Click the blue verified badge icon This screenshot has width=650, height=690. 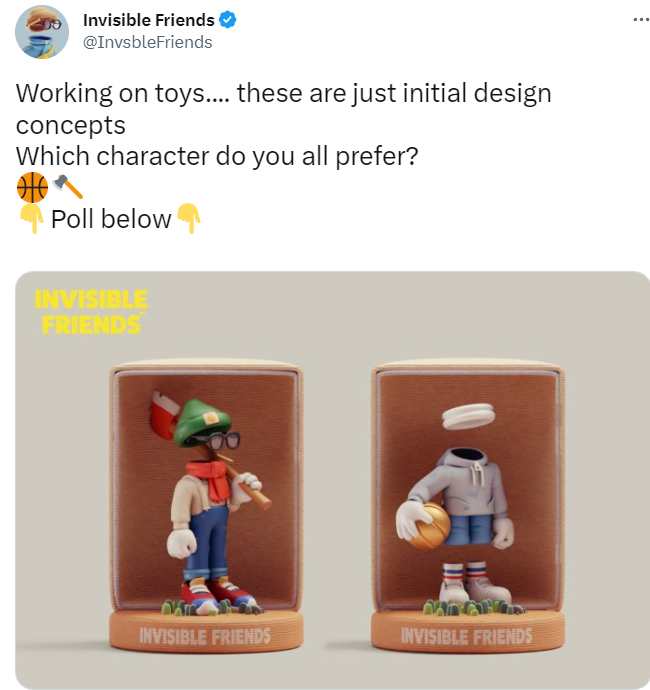(228, 20)
